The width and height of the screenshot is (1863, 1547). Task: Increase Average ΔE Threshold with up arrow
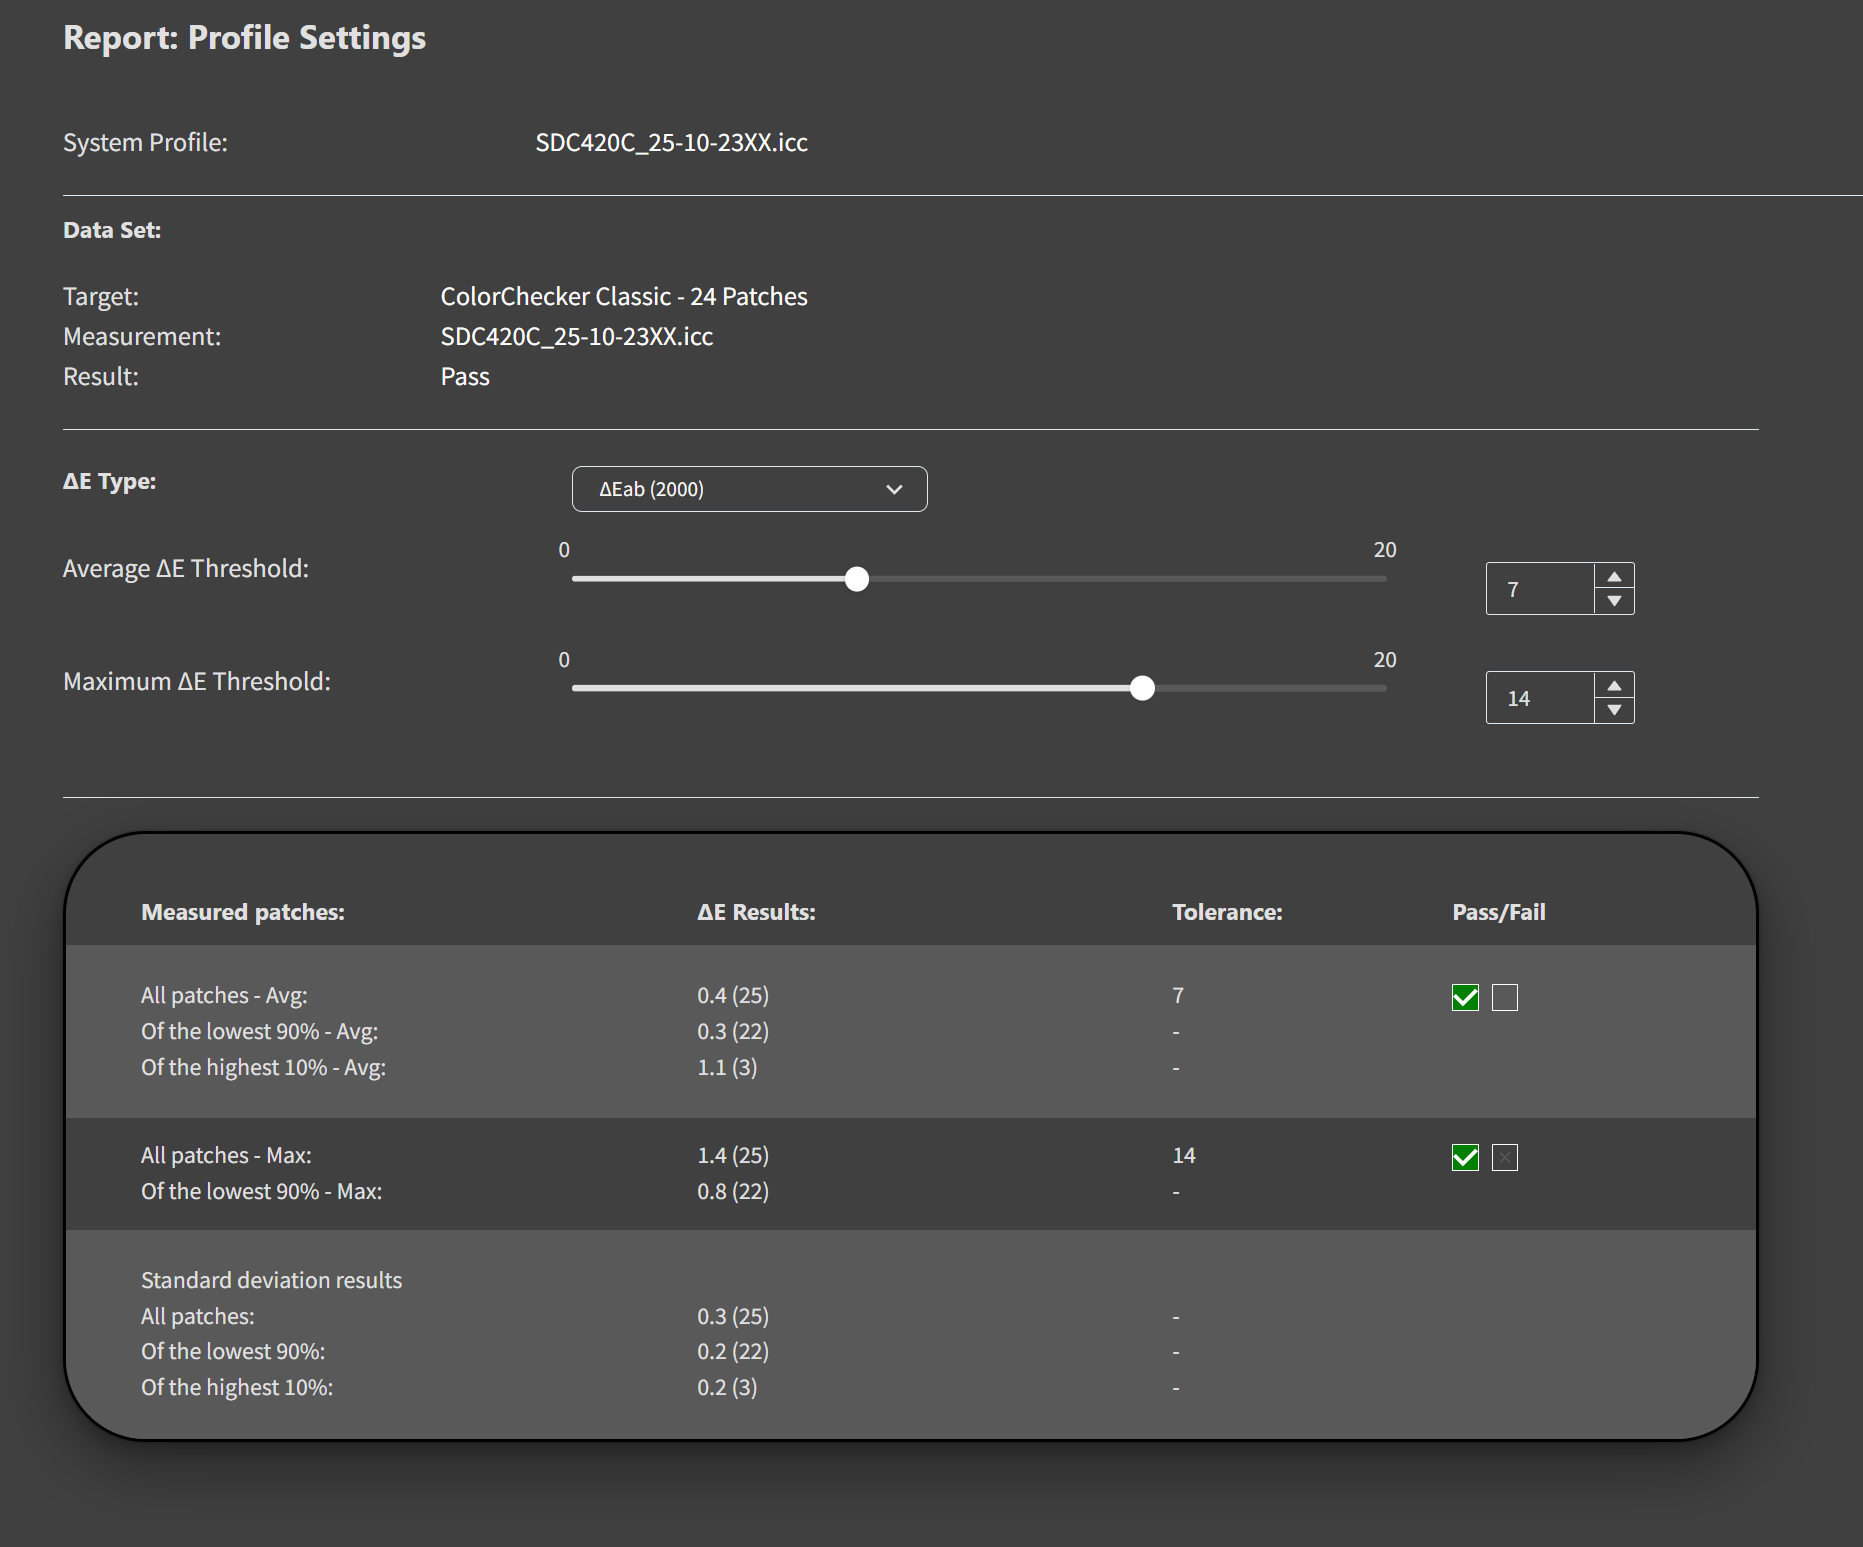point(1613,577)
